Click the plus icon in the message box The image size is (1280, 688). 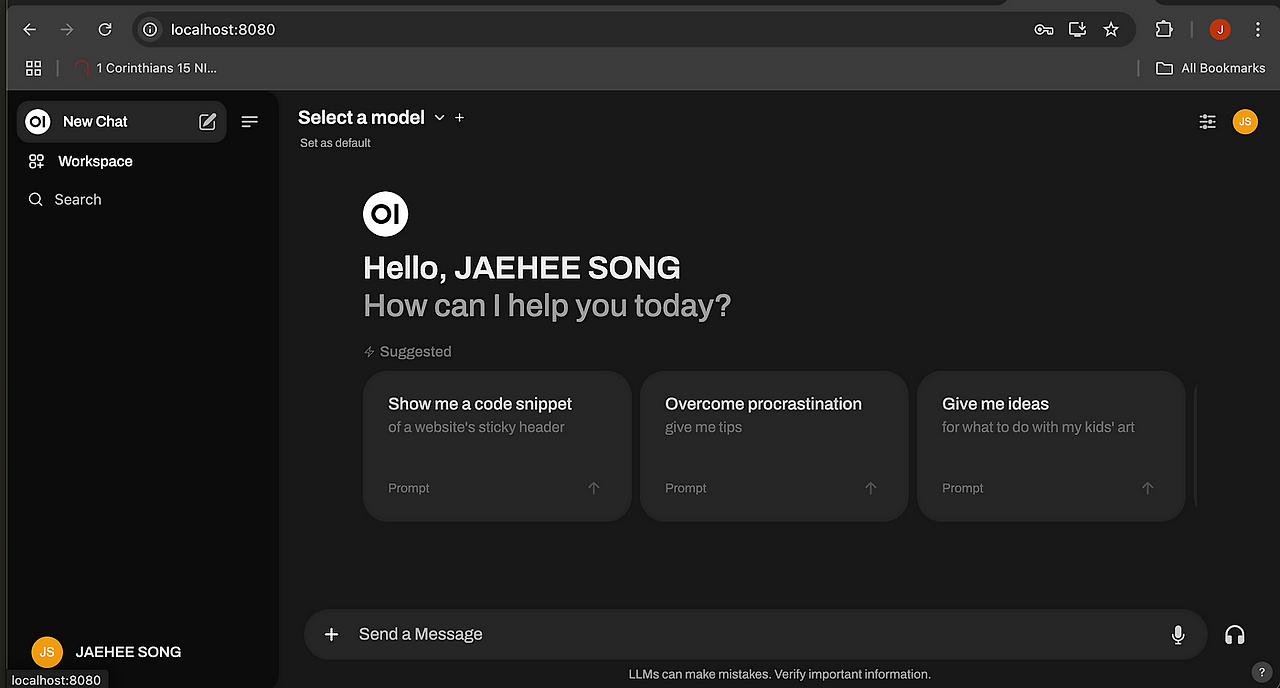[x=332, y=634]
